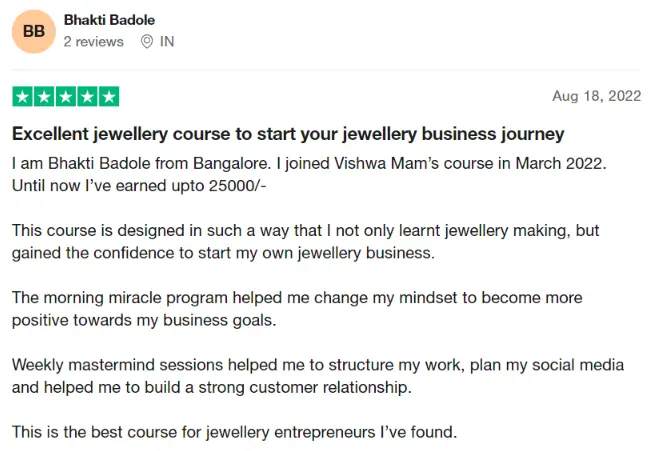Click the fourth green rating star
The height and width of the screenshot is (451, 655).
(87, 97)
